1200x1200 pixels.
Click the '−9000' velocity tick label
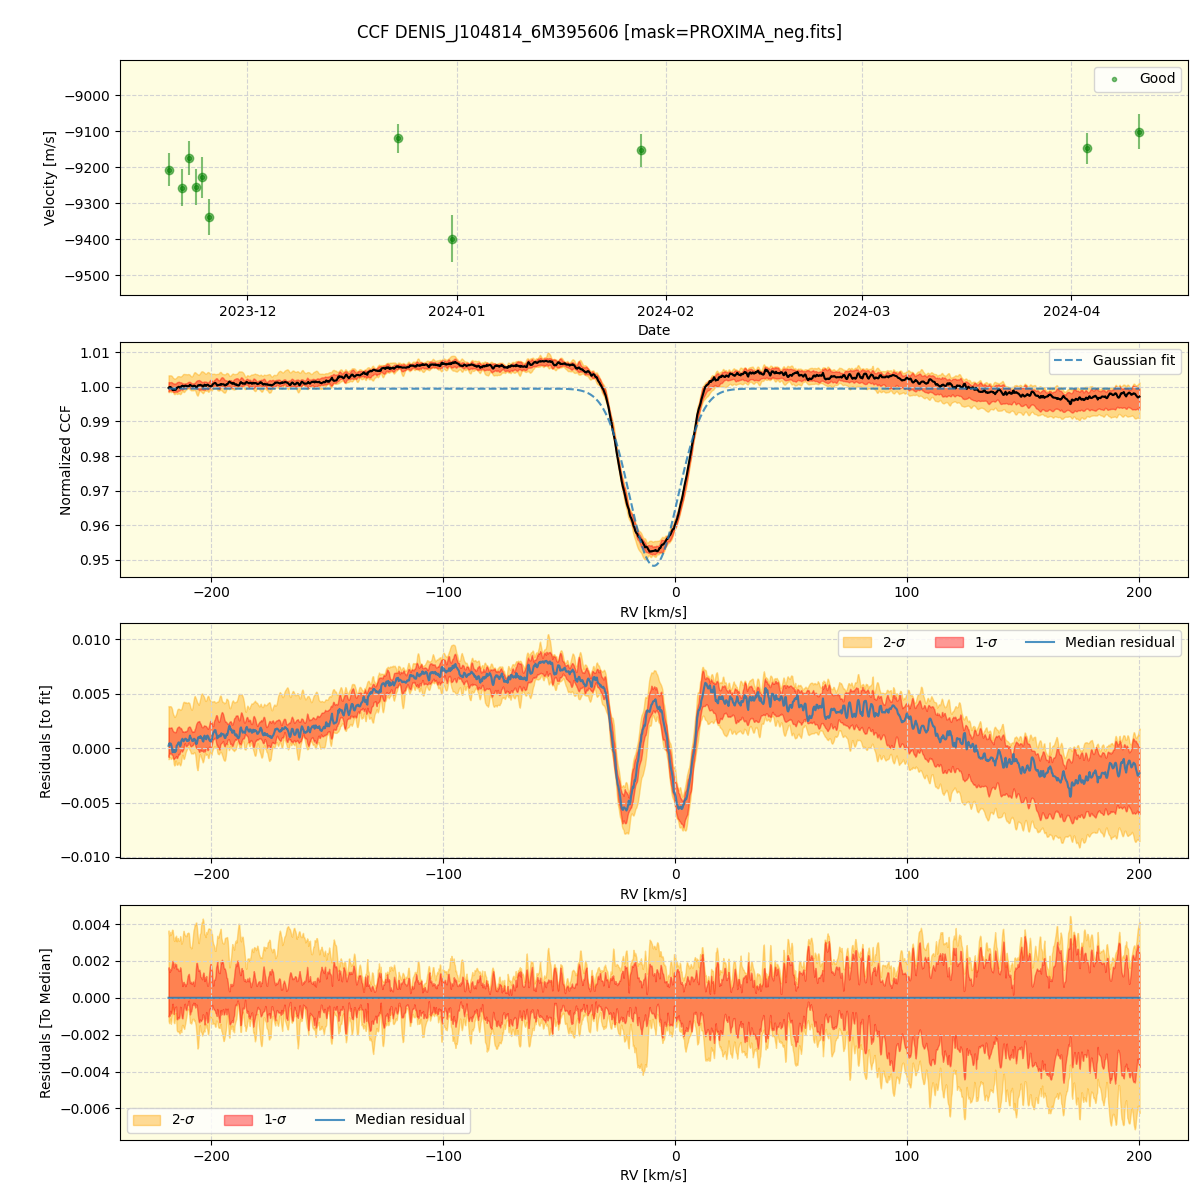point(88,96)
